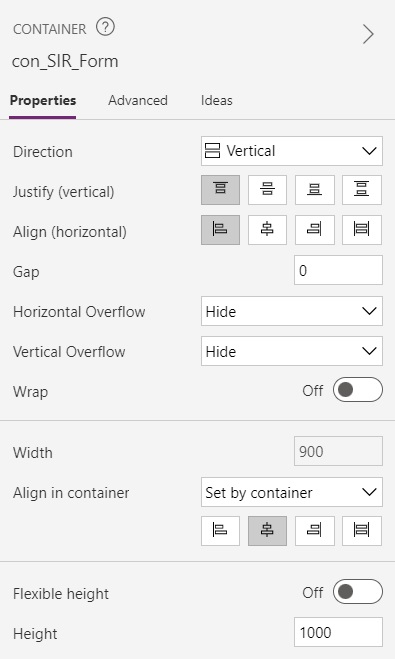The image size is (395, 659).
Task: Switch to the Advanced tab
Action: 138,100
